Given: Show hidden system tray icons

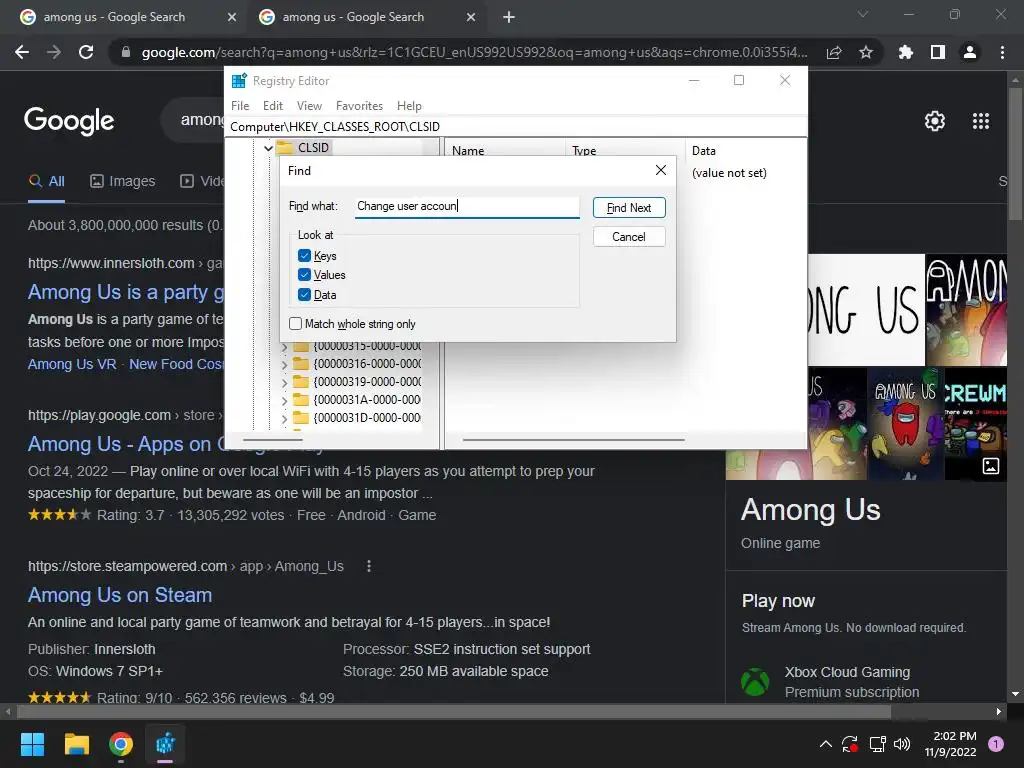Looking at the screenshot, I should click(x=825, y=744).
